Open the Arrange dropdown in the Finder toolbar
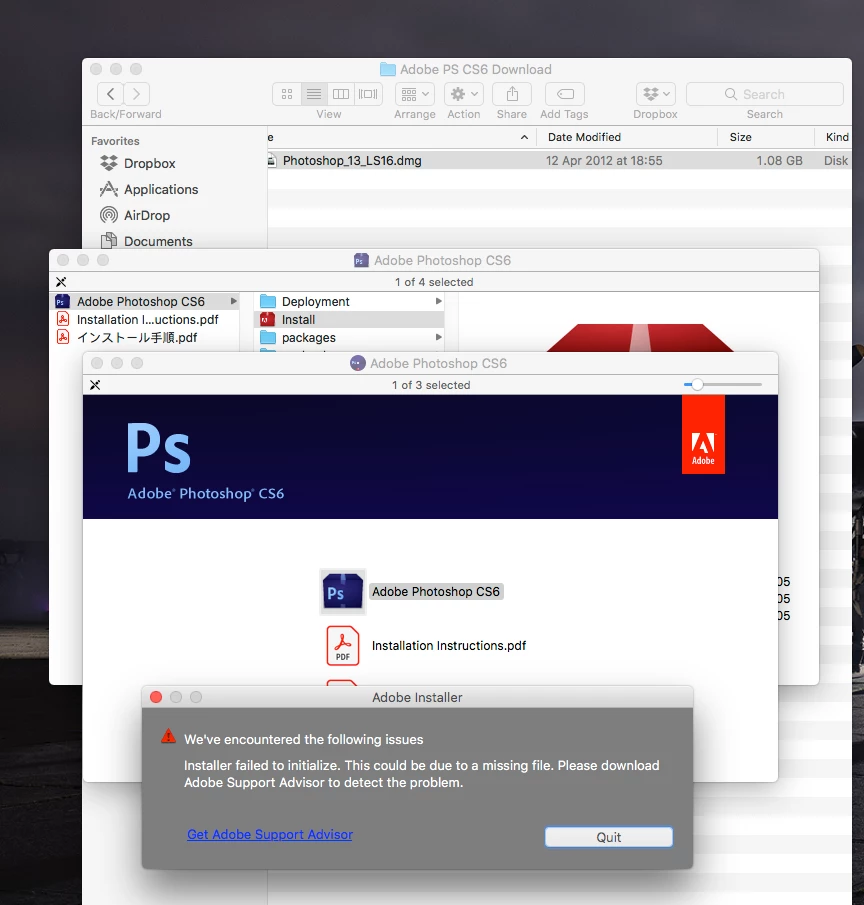864x905 pixels. point(415,94)
